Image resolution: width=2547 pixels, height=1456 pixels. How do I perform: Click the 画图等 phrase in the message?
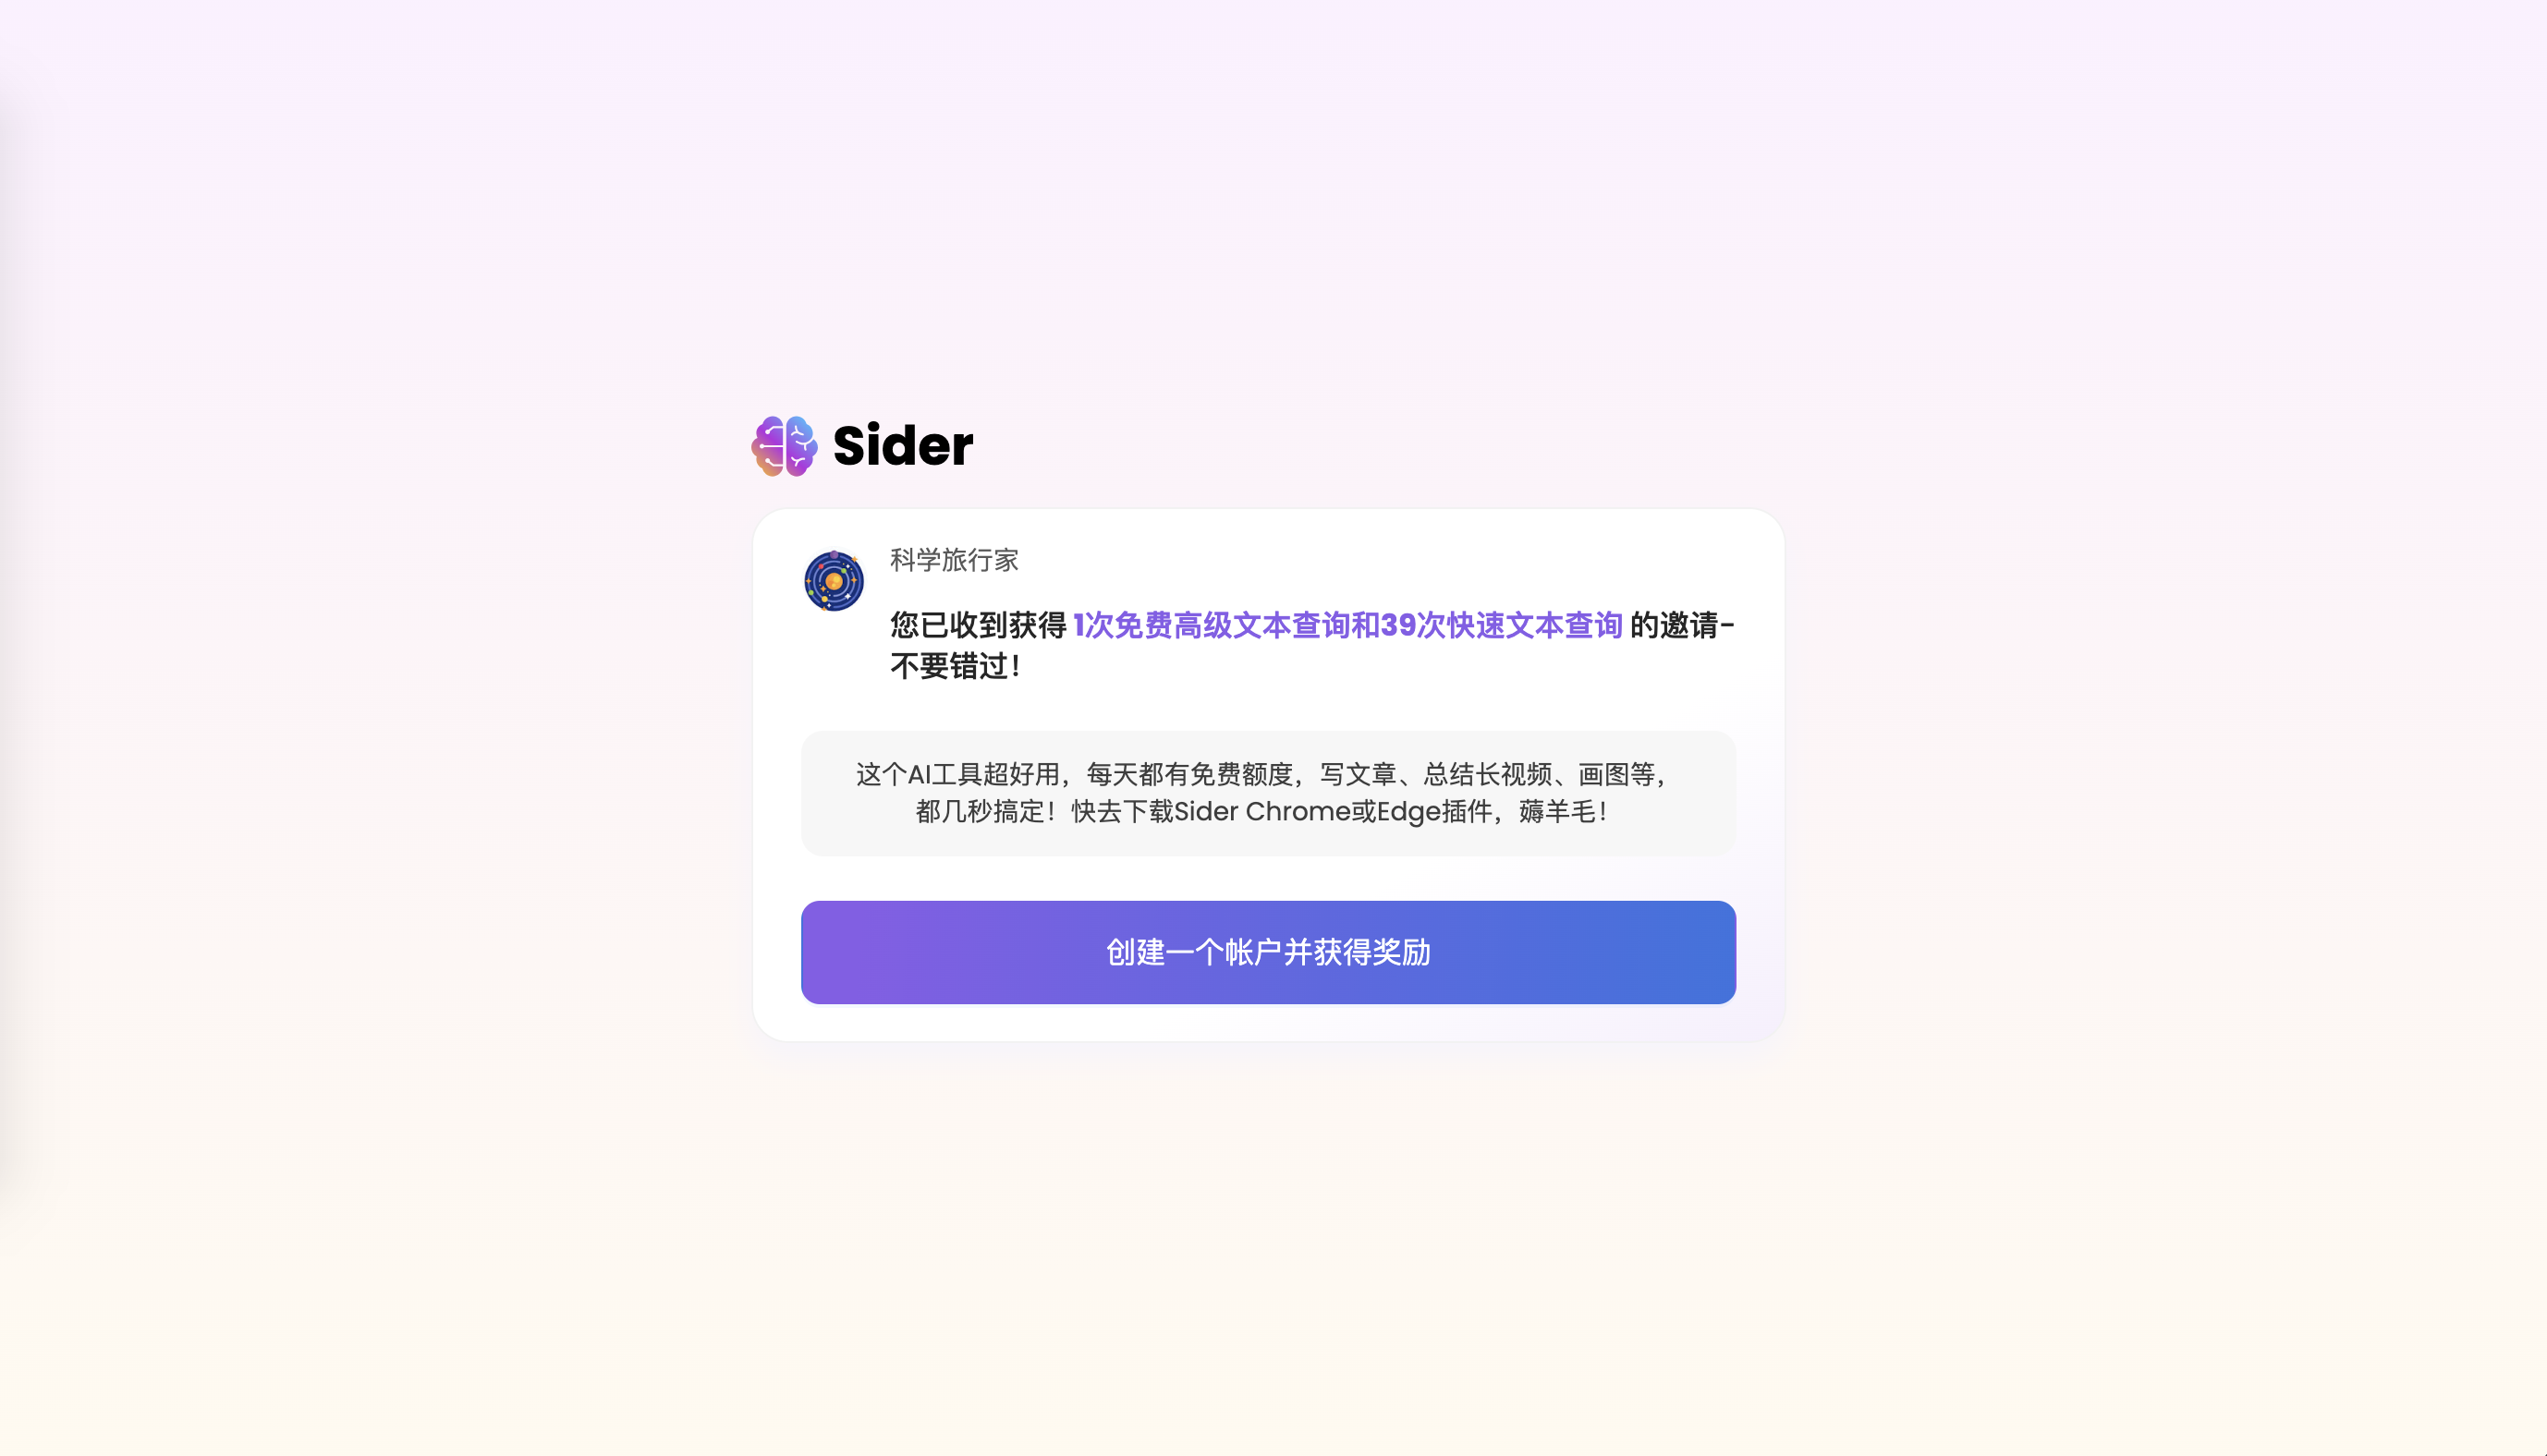point(1616,774)
